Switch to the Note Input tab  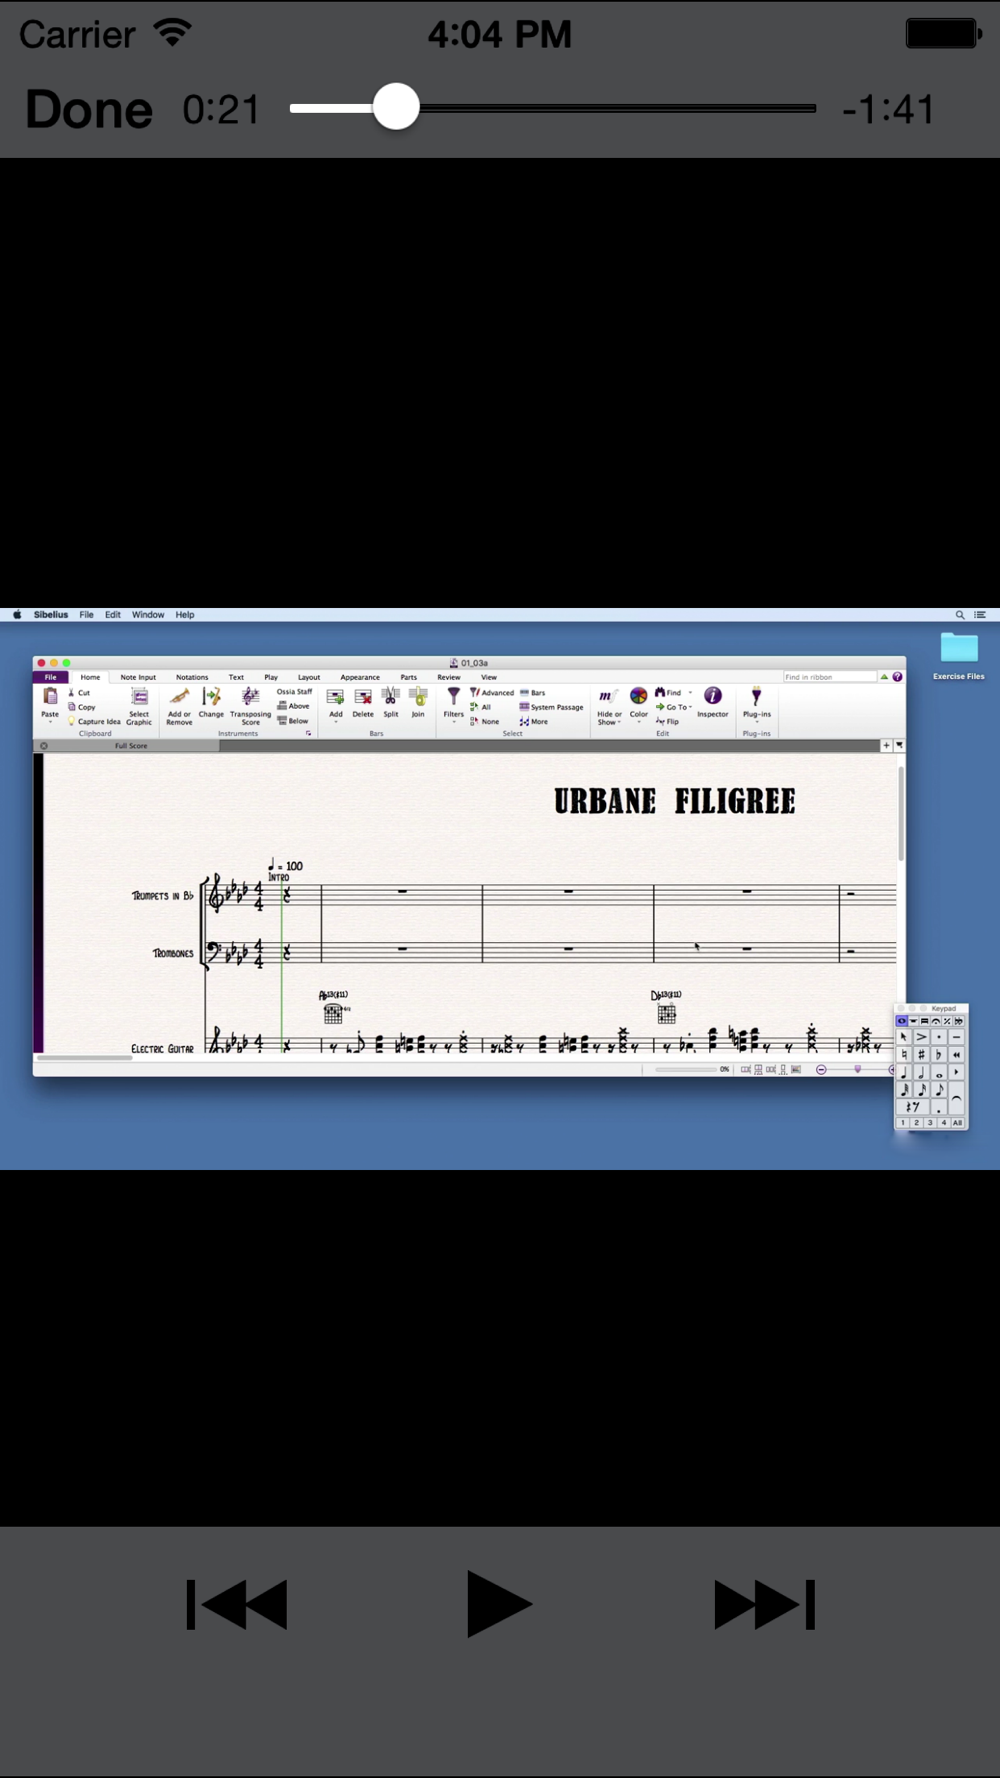[138, 677]
